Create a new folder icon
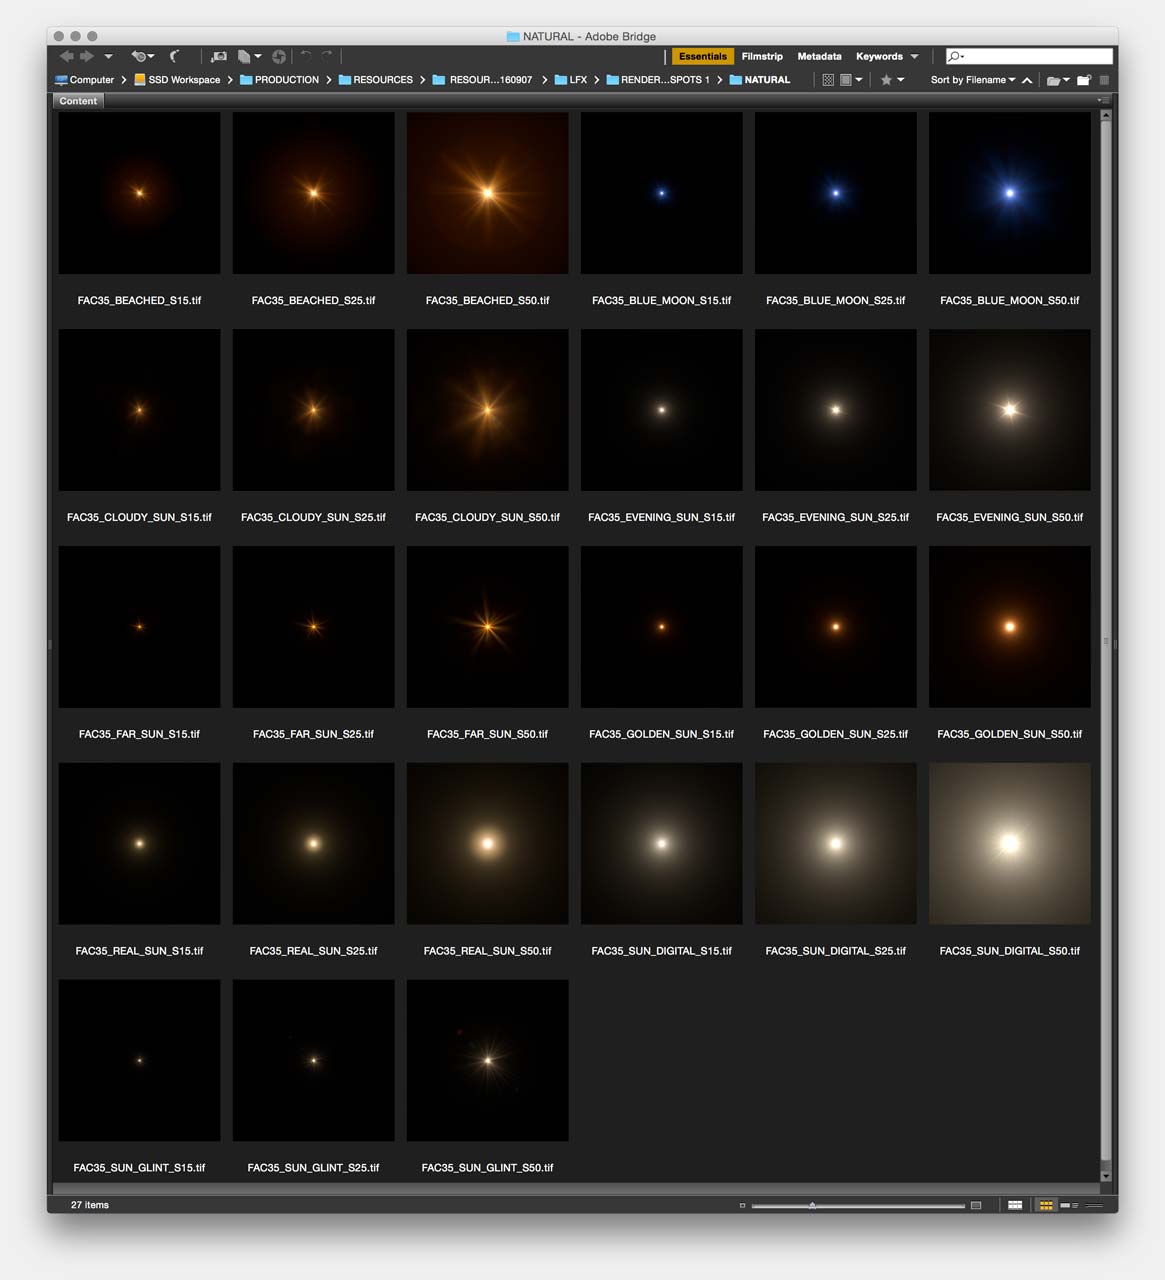This screenshot has height=1280, width=1165. (x=1083, y=80)
